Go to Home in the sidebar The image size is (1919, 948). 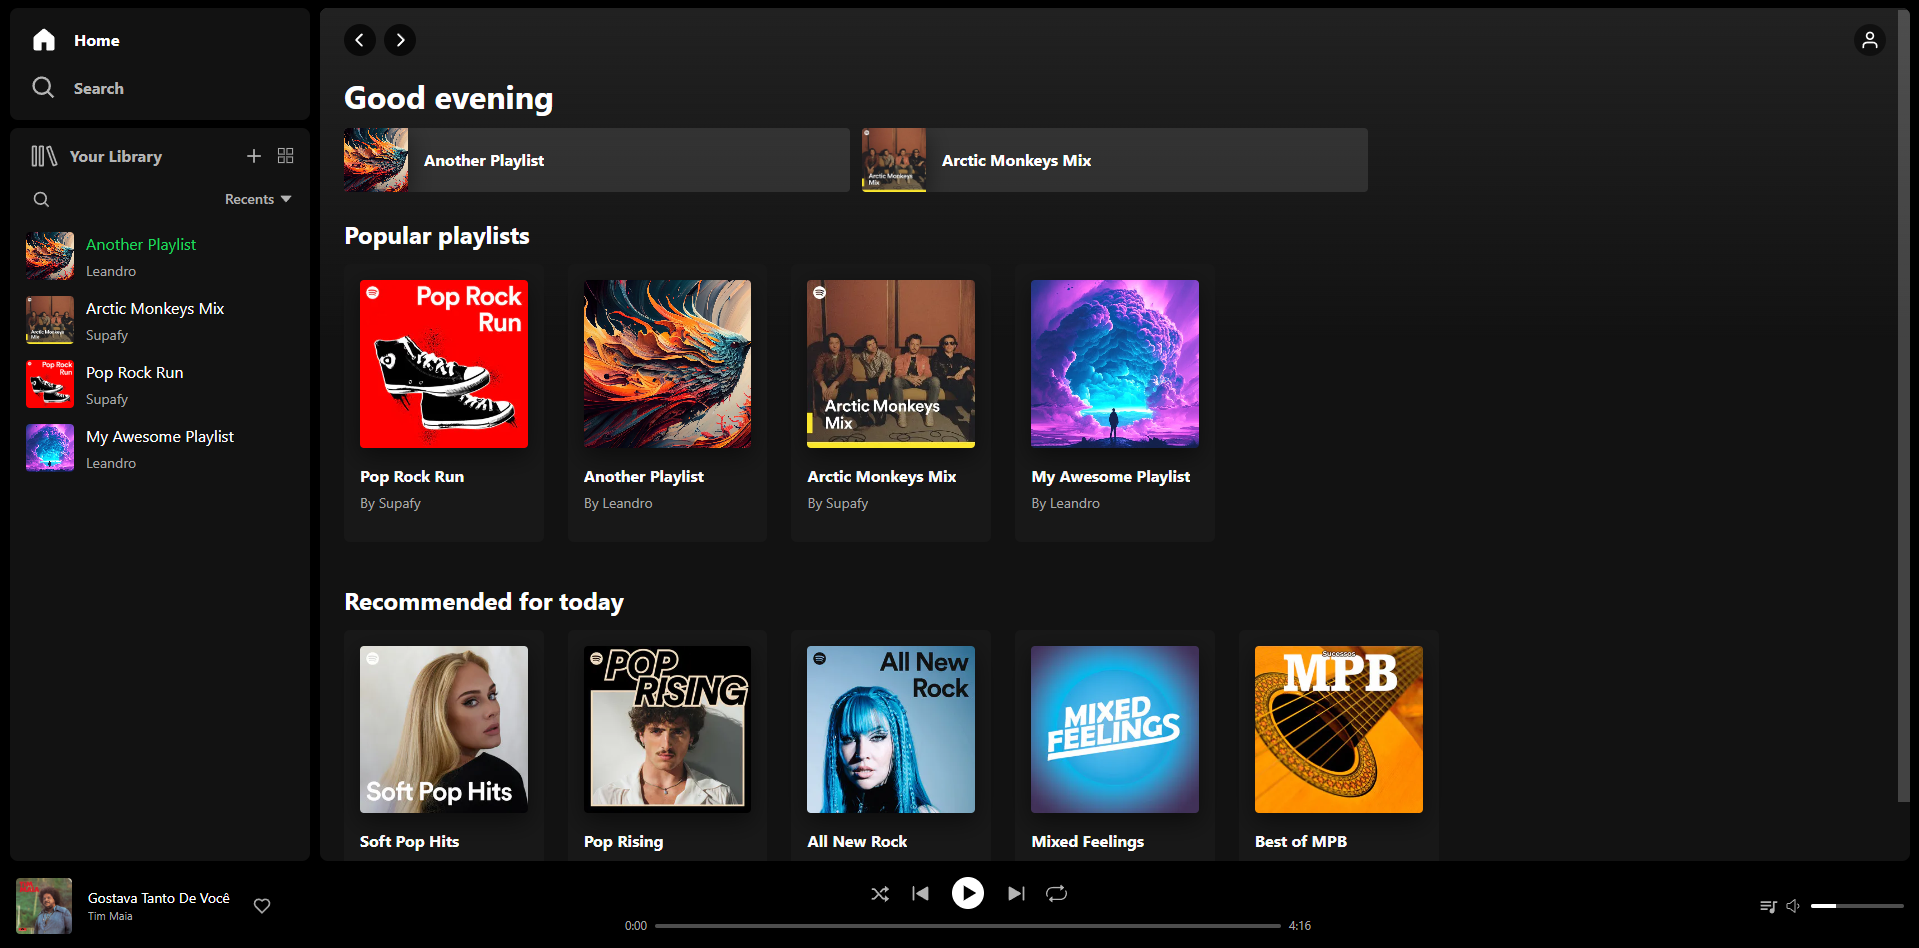coord(76,40)
